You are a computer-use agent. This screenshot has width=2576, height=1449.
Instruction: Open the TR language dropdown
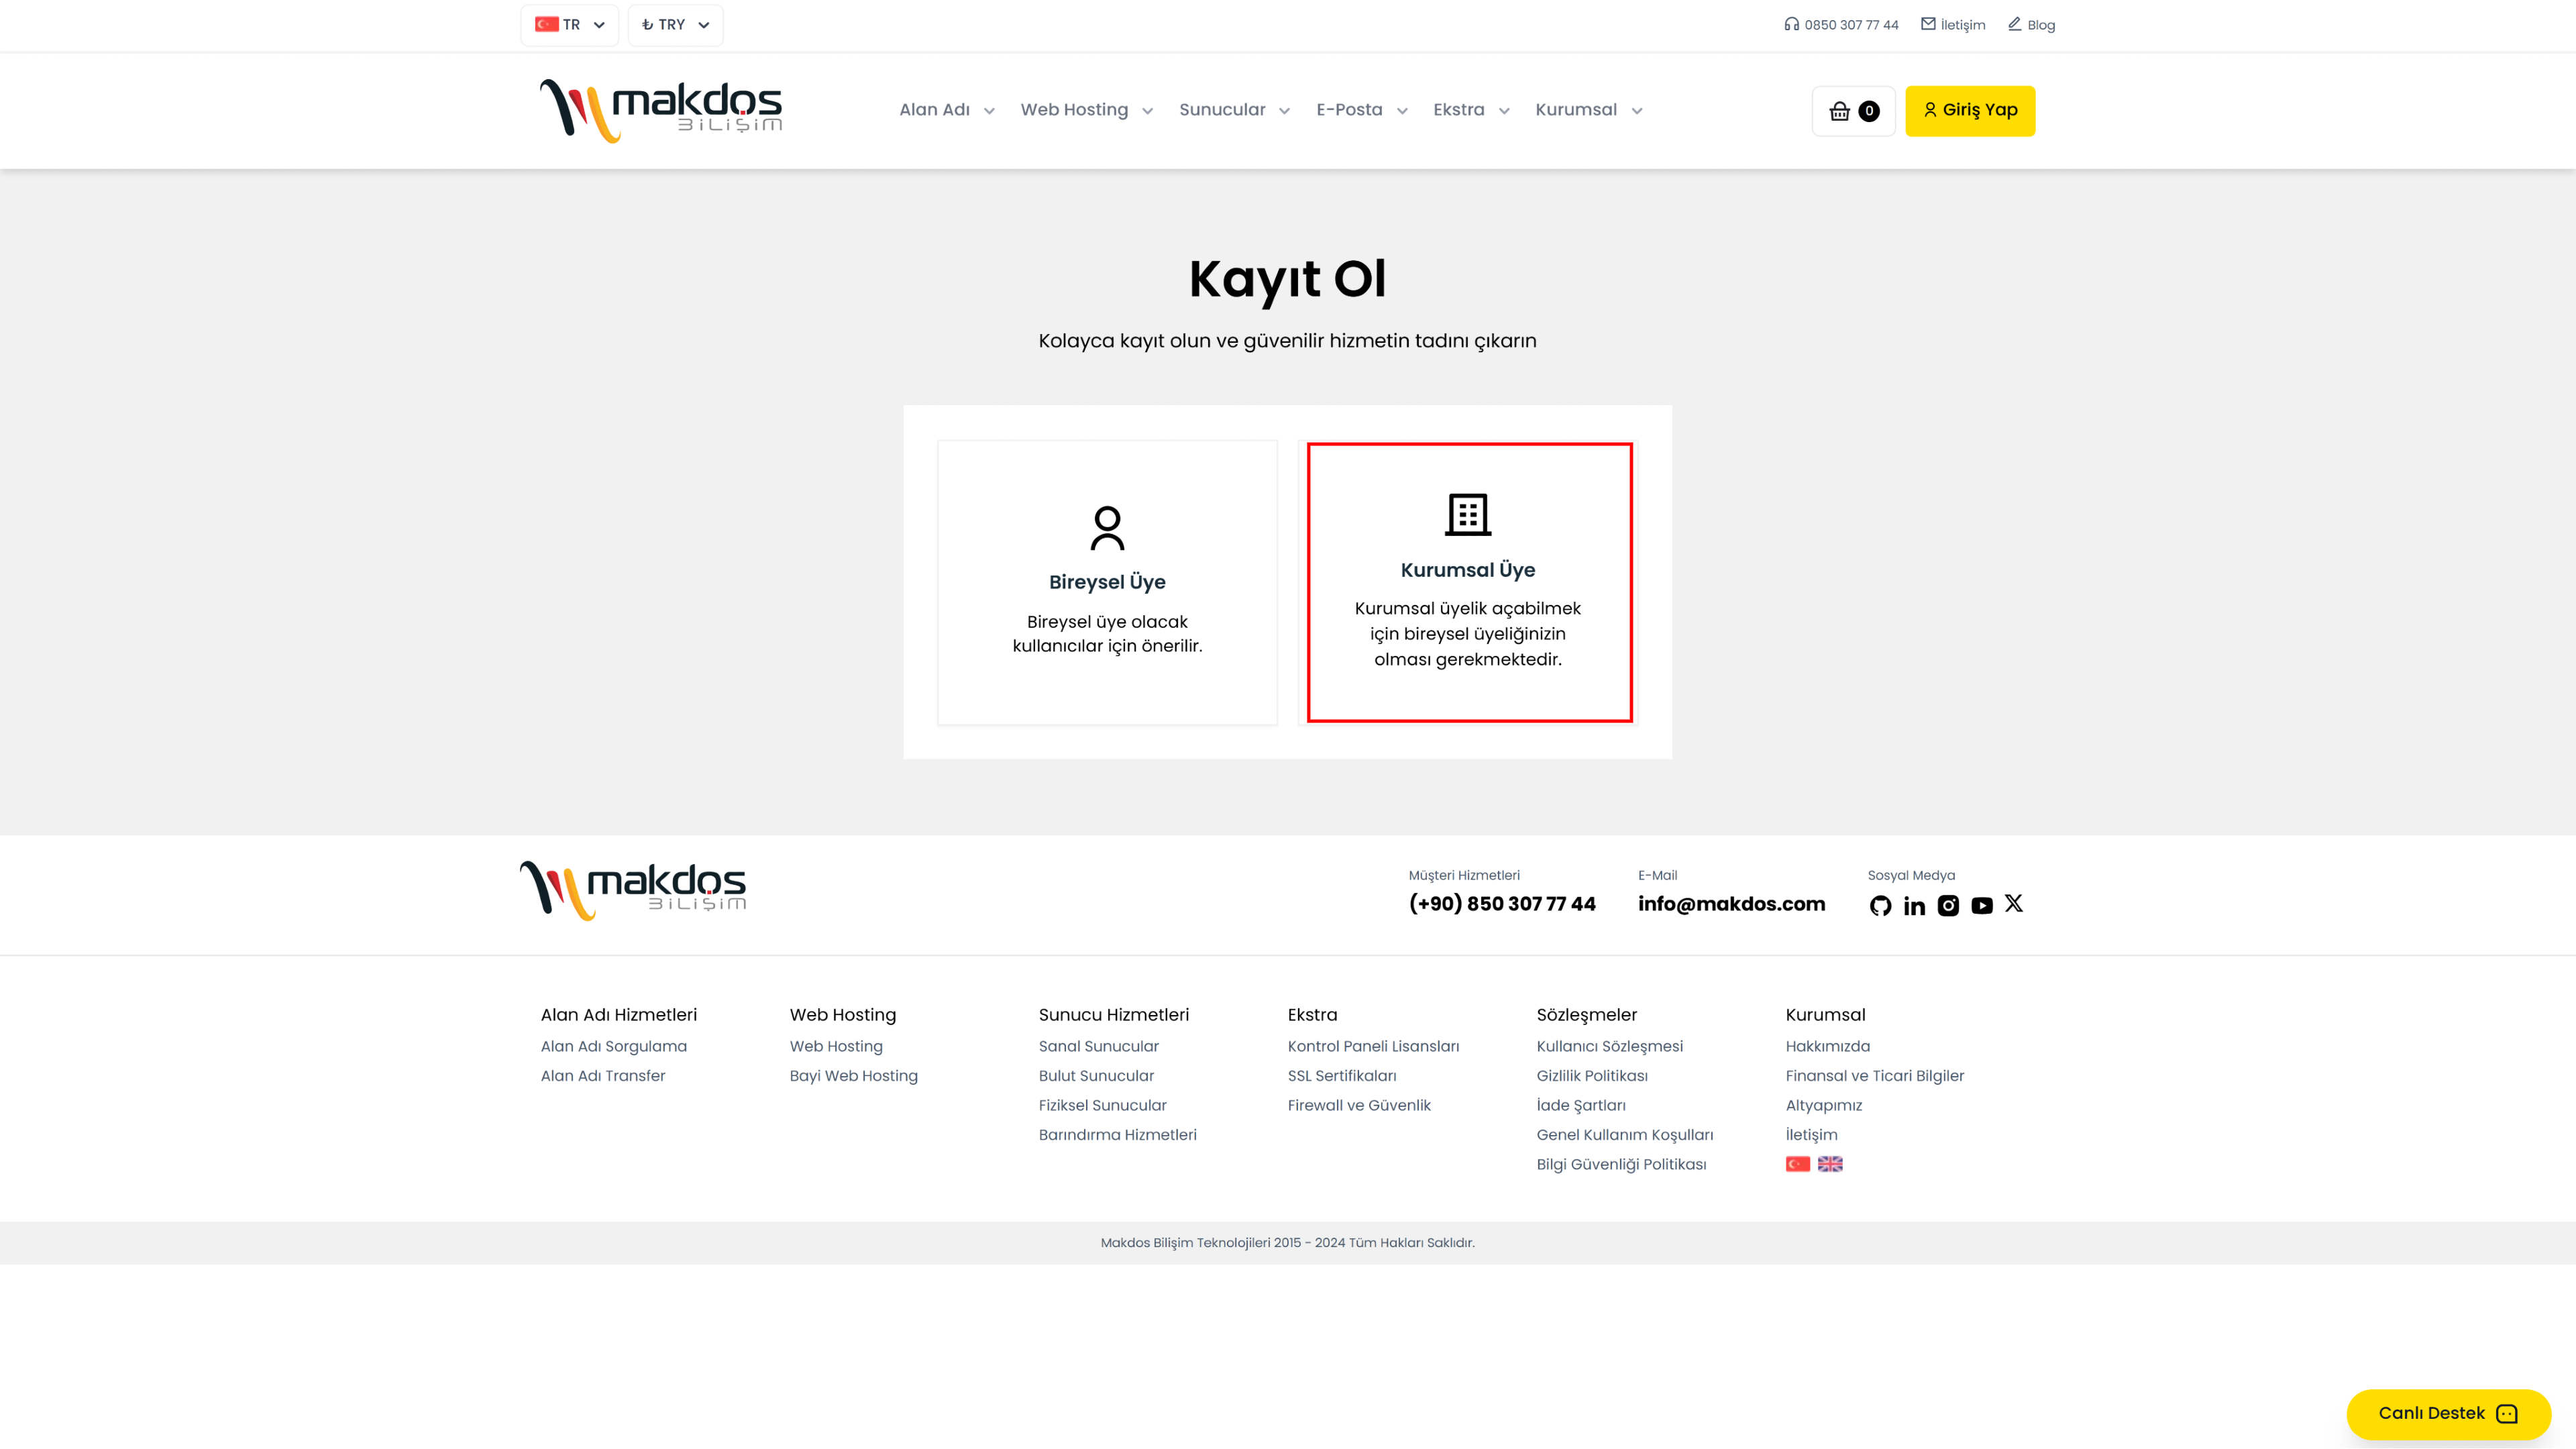click(569, 25)
